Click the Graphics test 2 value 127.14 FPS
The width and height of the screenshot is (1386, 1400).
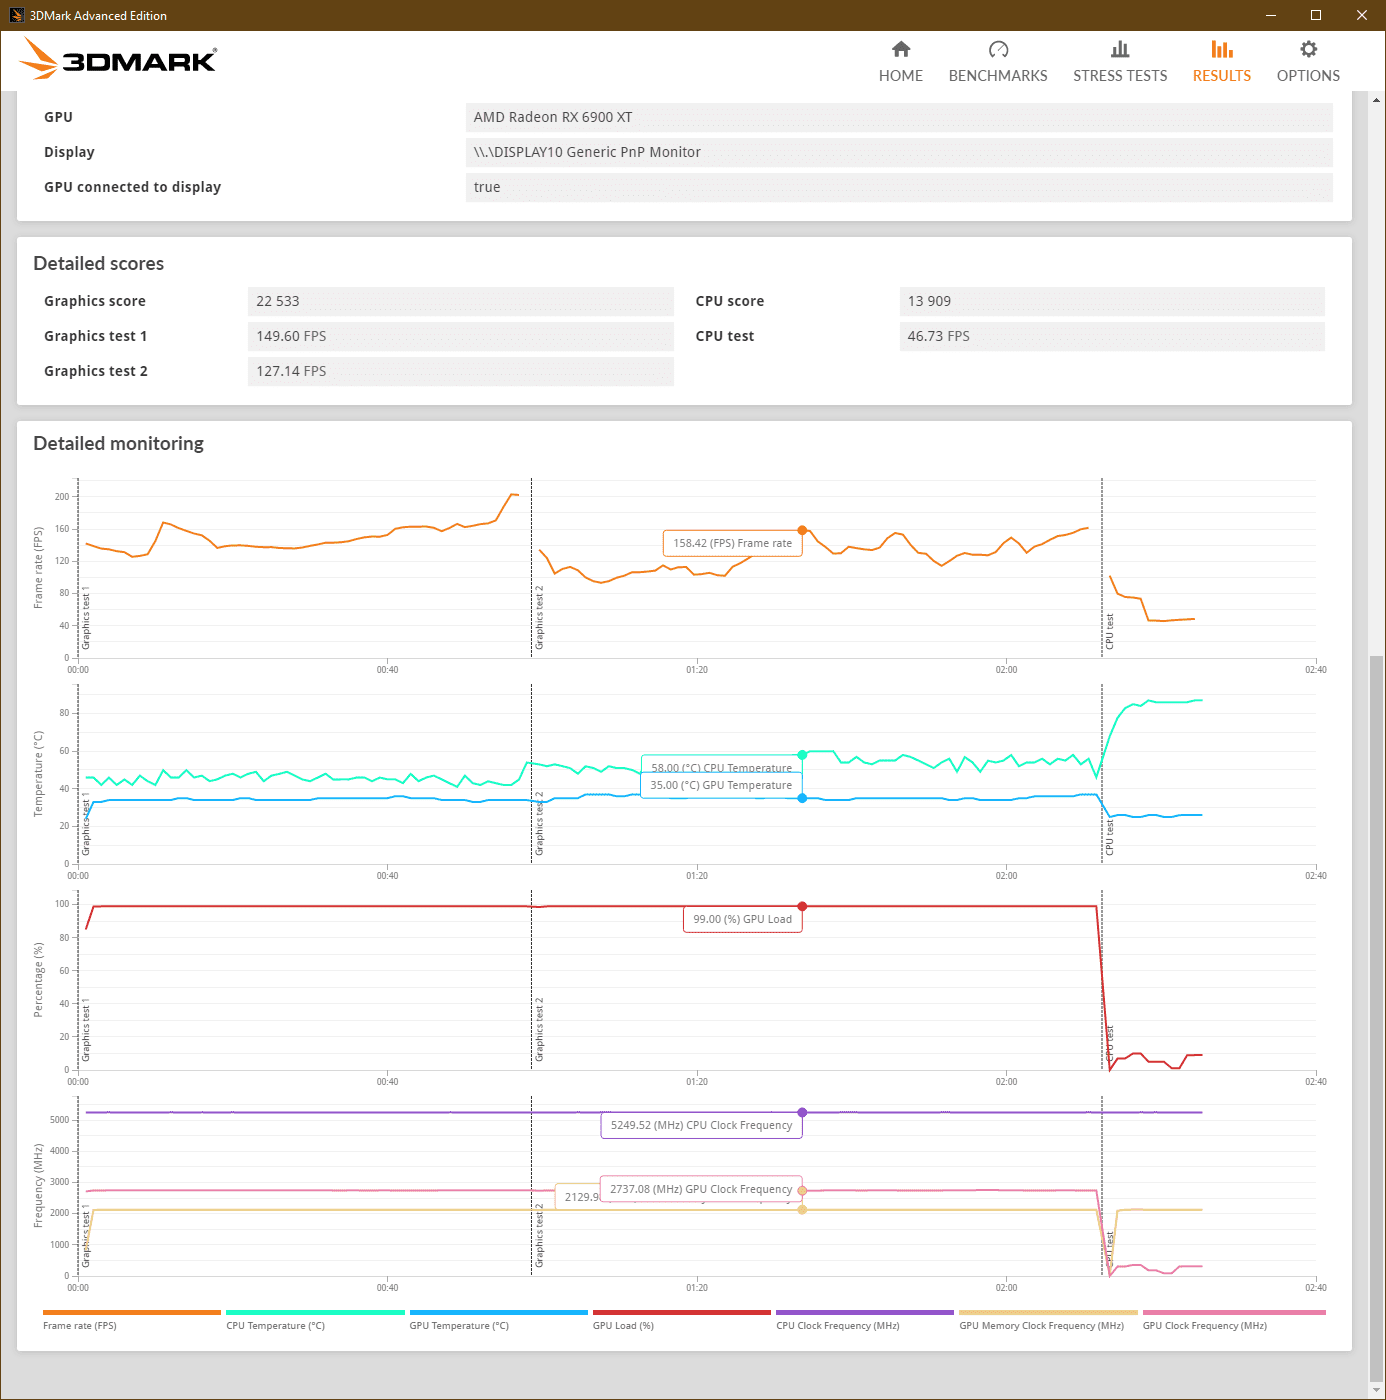click(x=461, y=371)
